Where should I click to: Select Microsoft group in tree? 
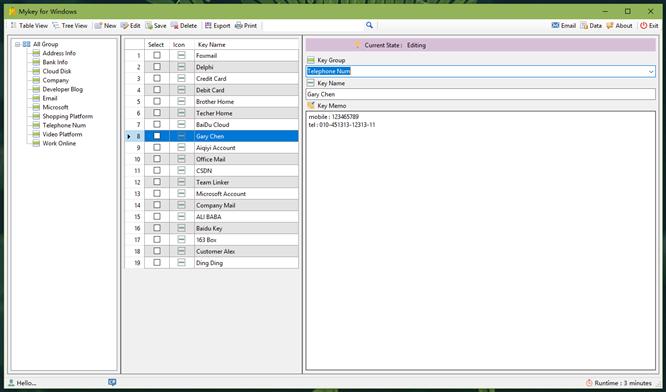pos(55,107)
